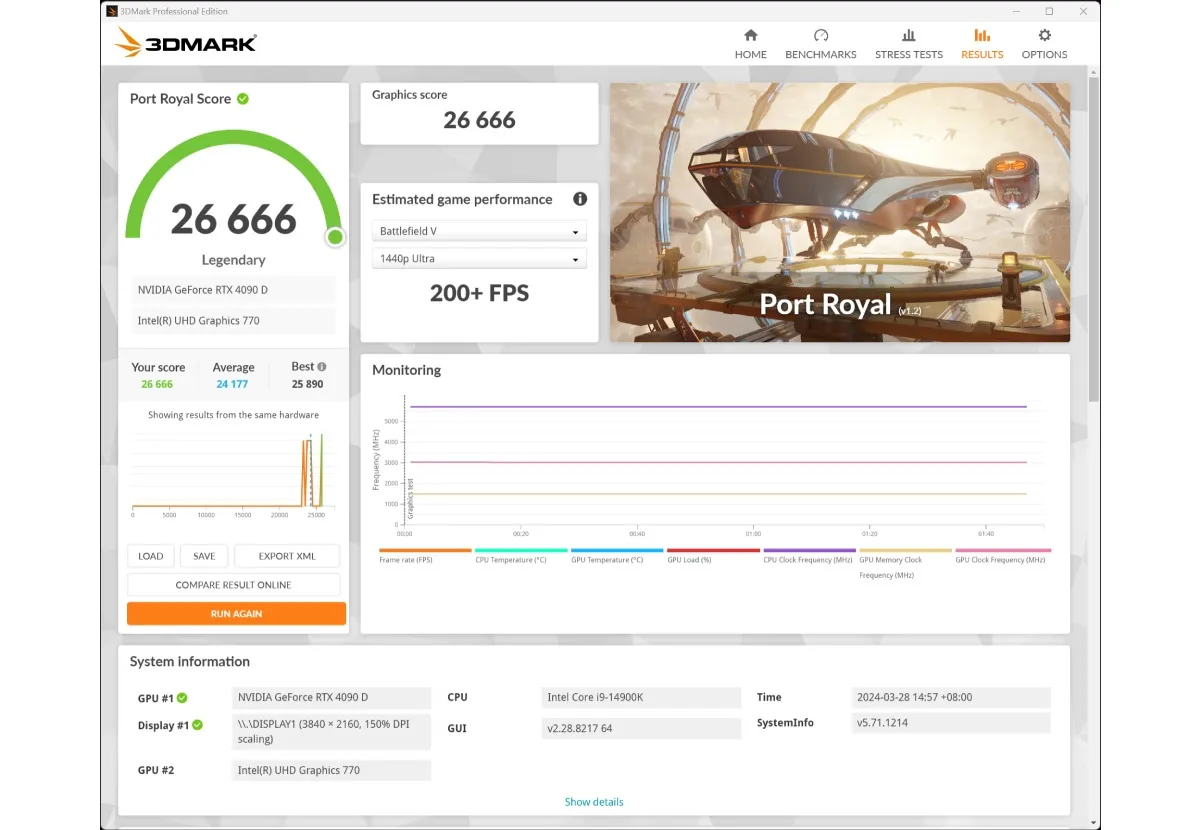The width and height of the screenshot is (1200, 830).
Task: Open the Options gear icon
Action: (x=1045, y=35)
